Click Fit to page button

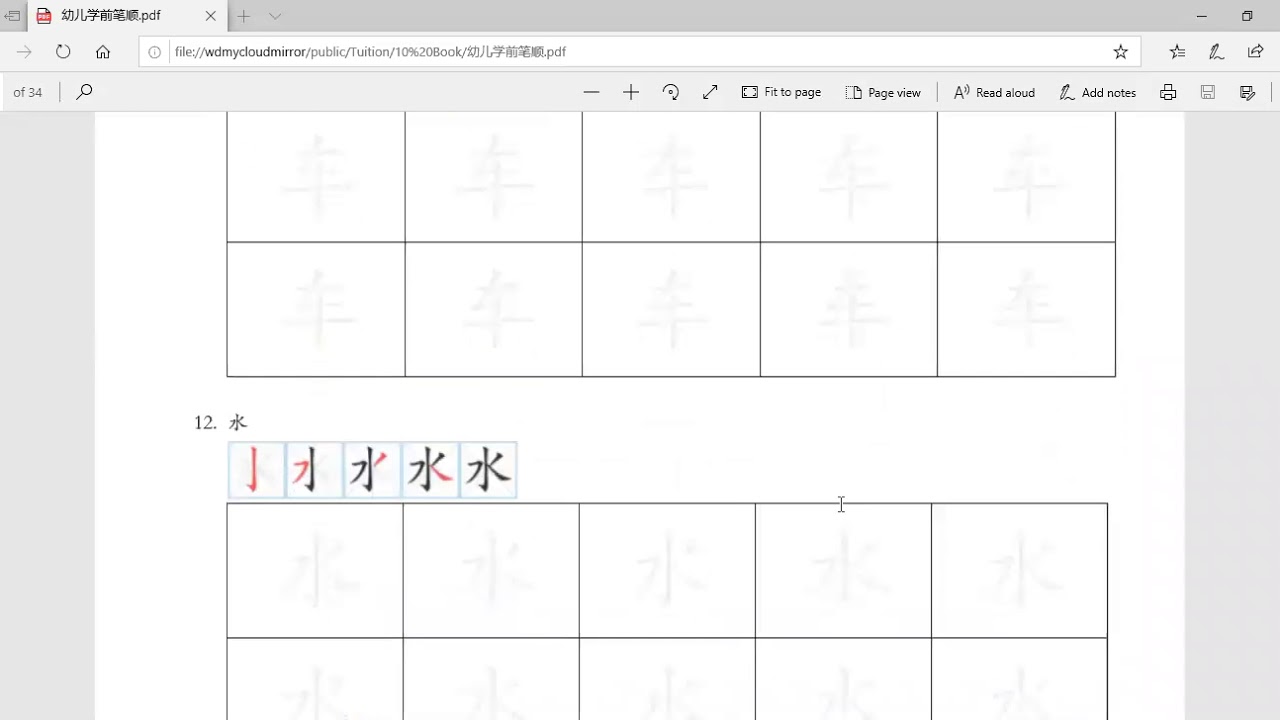click(x=781, y=92)
